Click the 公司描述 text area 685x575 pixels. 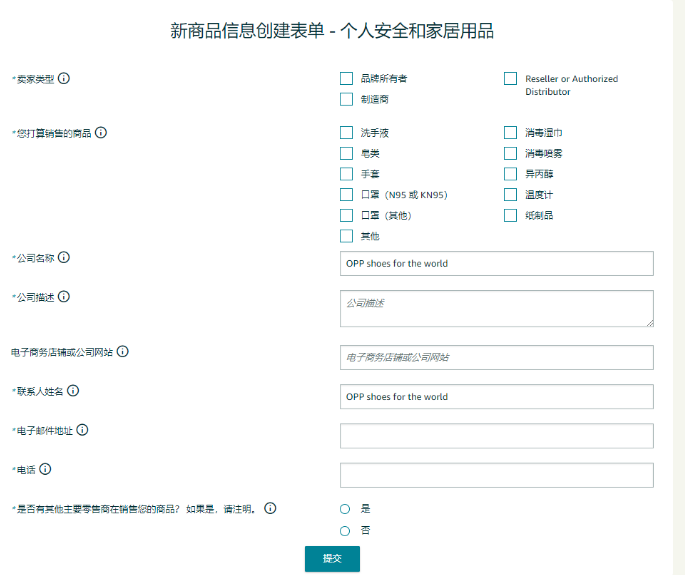click(497, 308)
